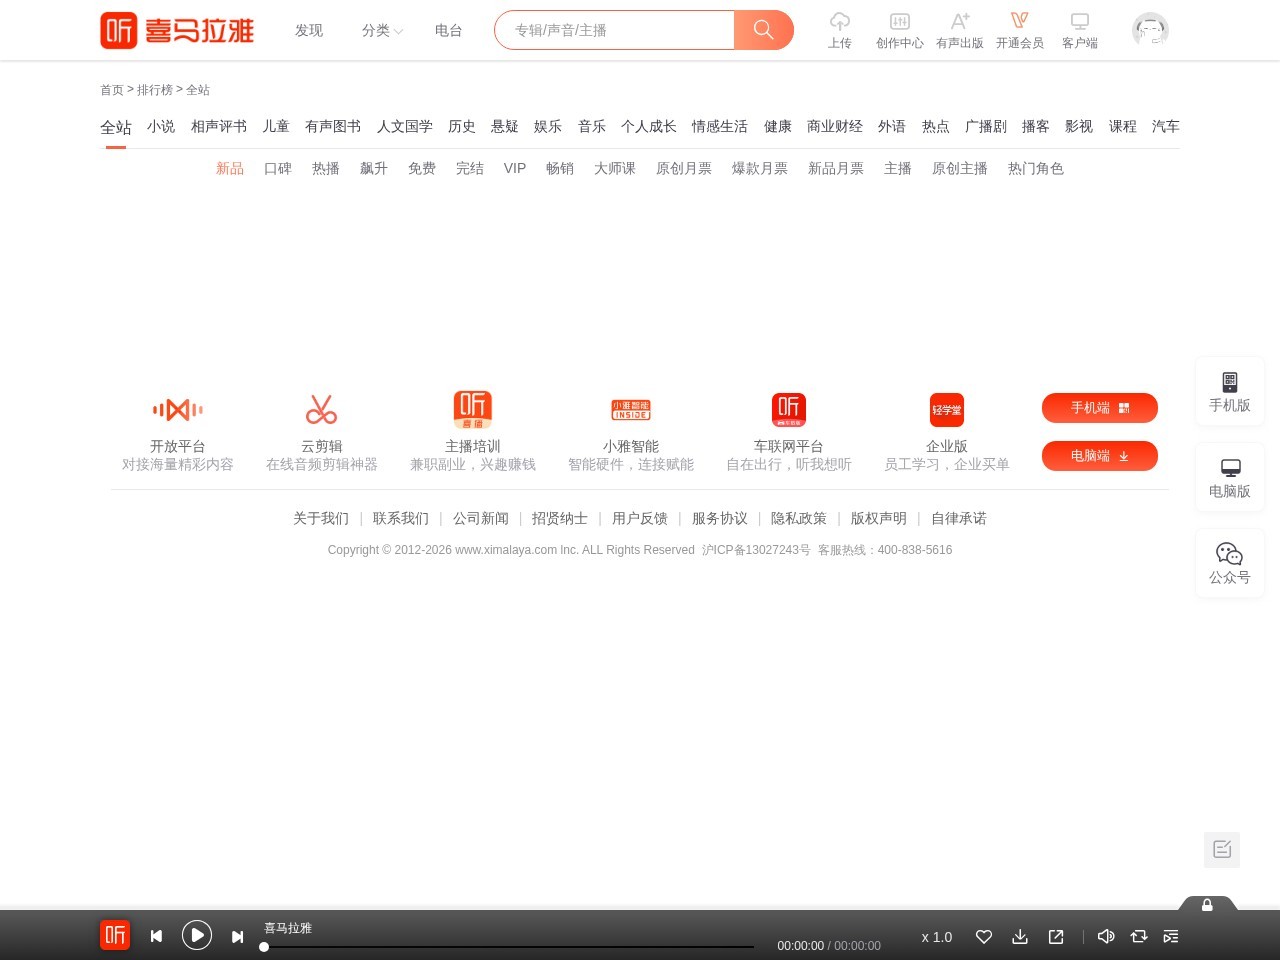Click into the 专辑/声音/主播 search field

coord(615,30)
